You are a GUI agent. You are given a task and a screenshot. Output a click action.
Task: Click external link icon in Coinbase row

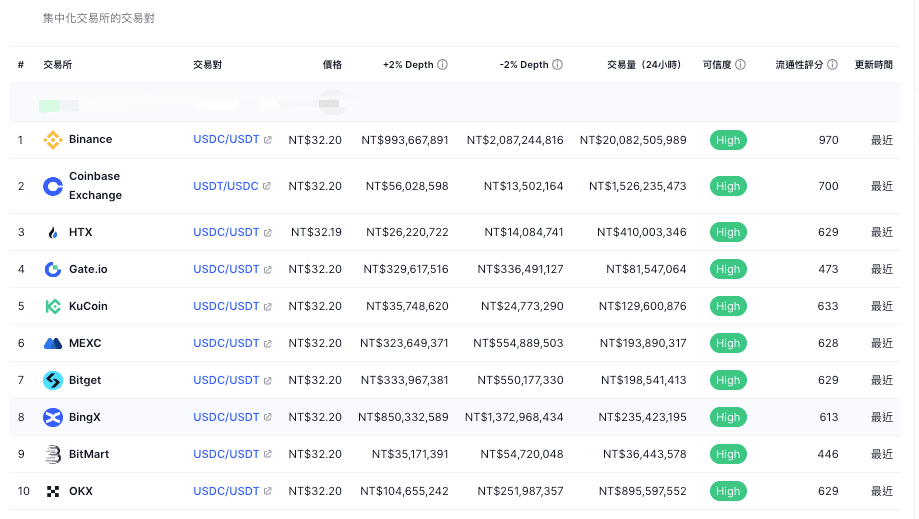(x=267, y=186)
